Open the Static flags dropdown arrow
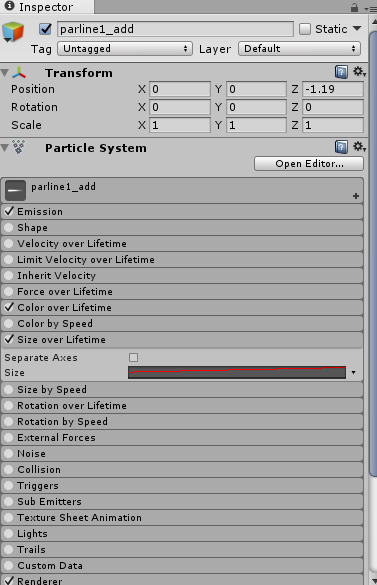The image size is (377, 585). coord(357,29)
